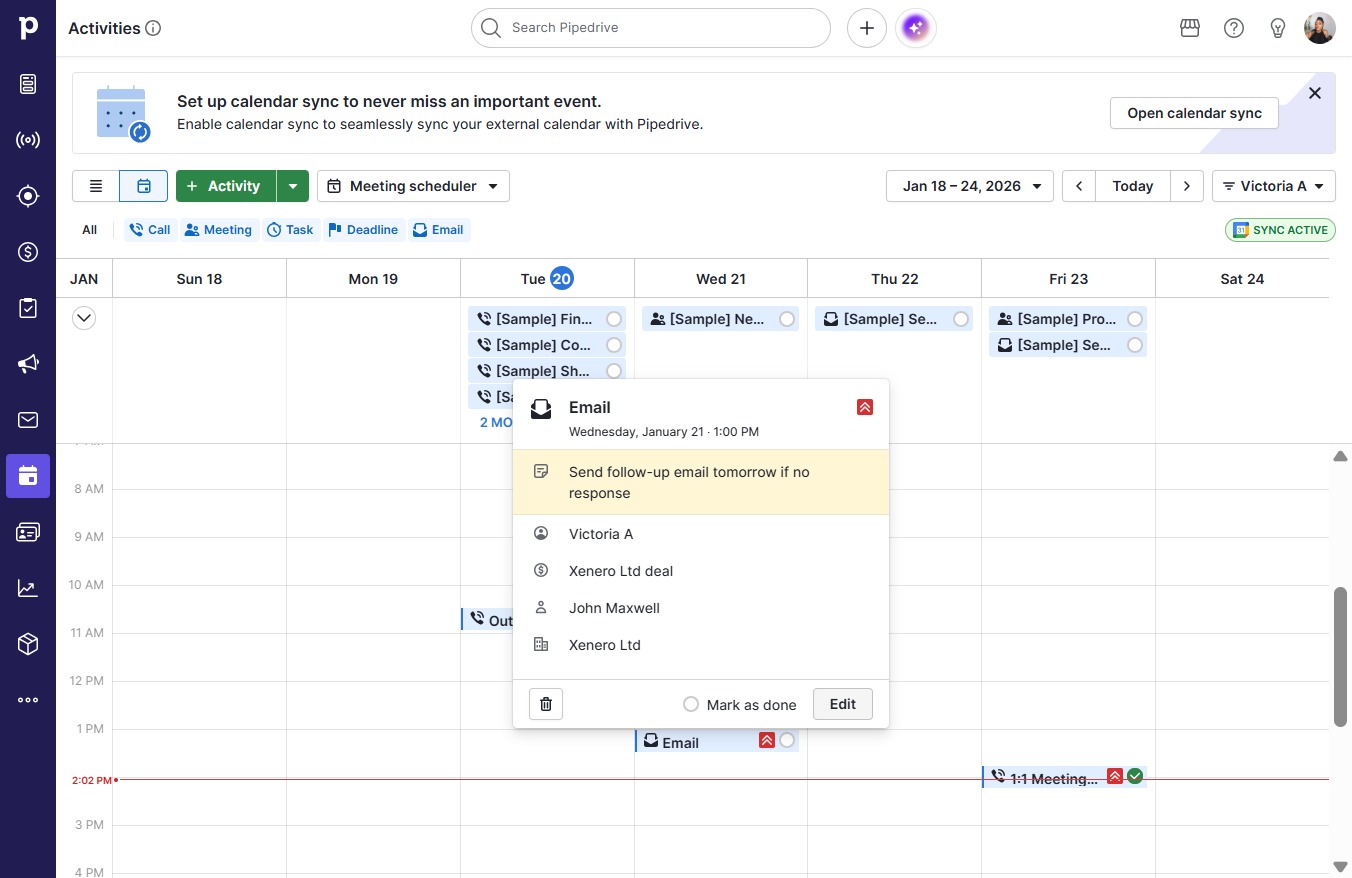Open the user profile avatar
The width and height of the screenshot is (1352, 878).
click(x=1320, y=28)
